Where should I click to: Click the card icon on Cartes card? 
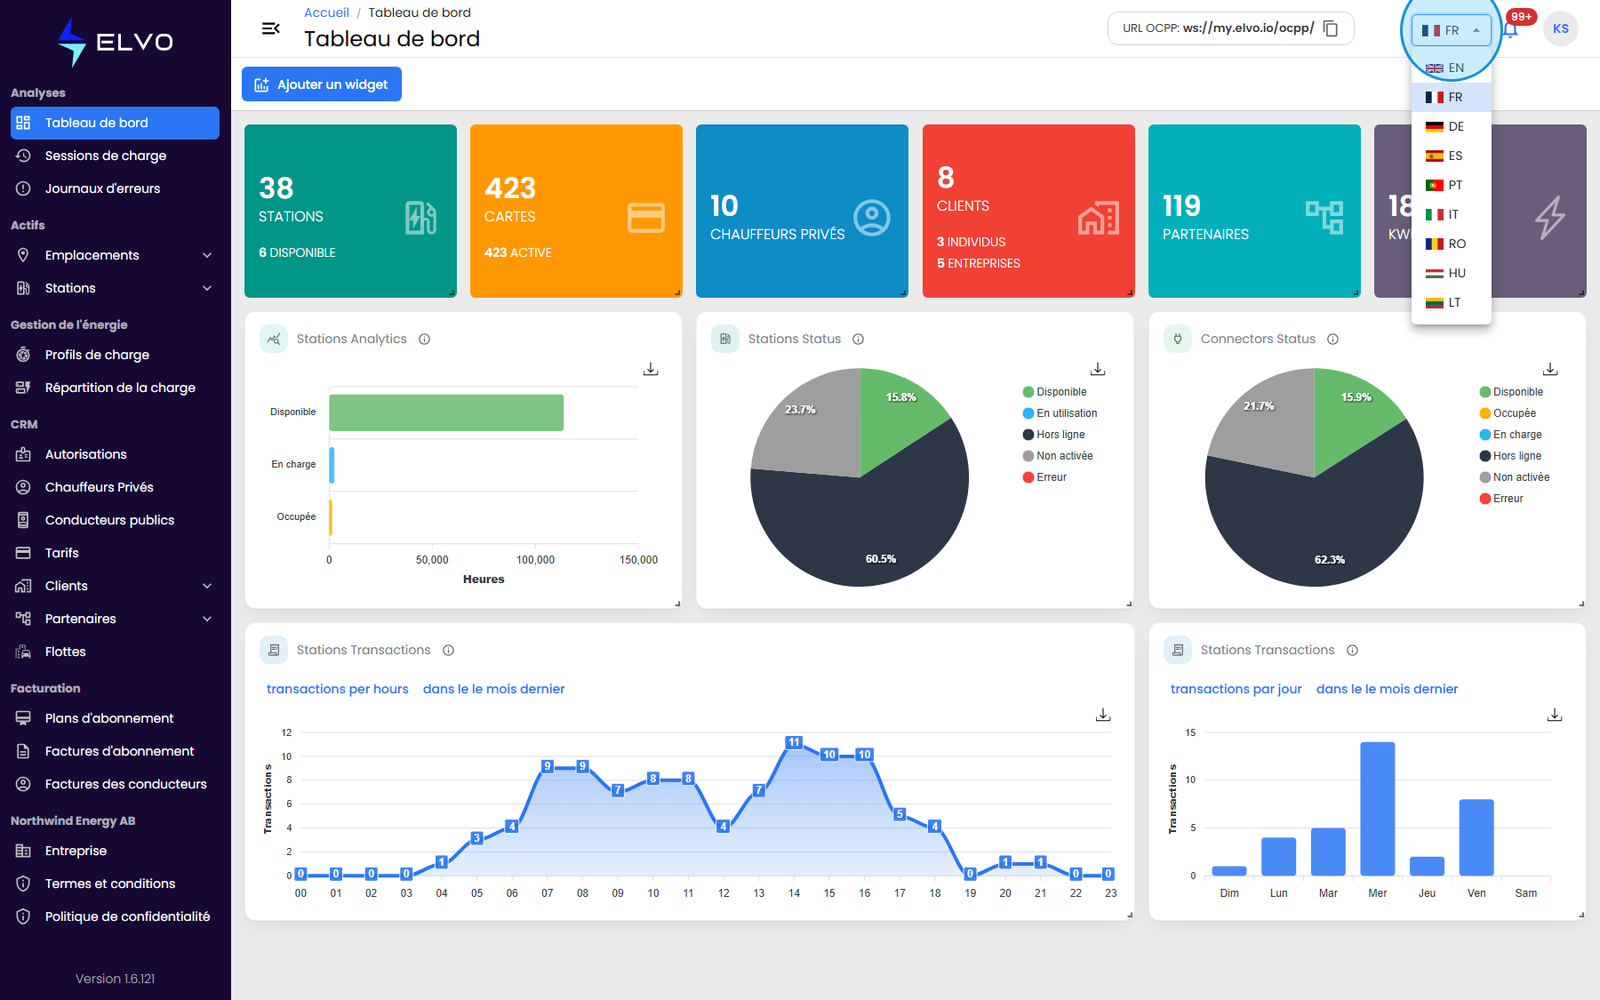646,217
